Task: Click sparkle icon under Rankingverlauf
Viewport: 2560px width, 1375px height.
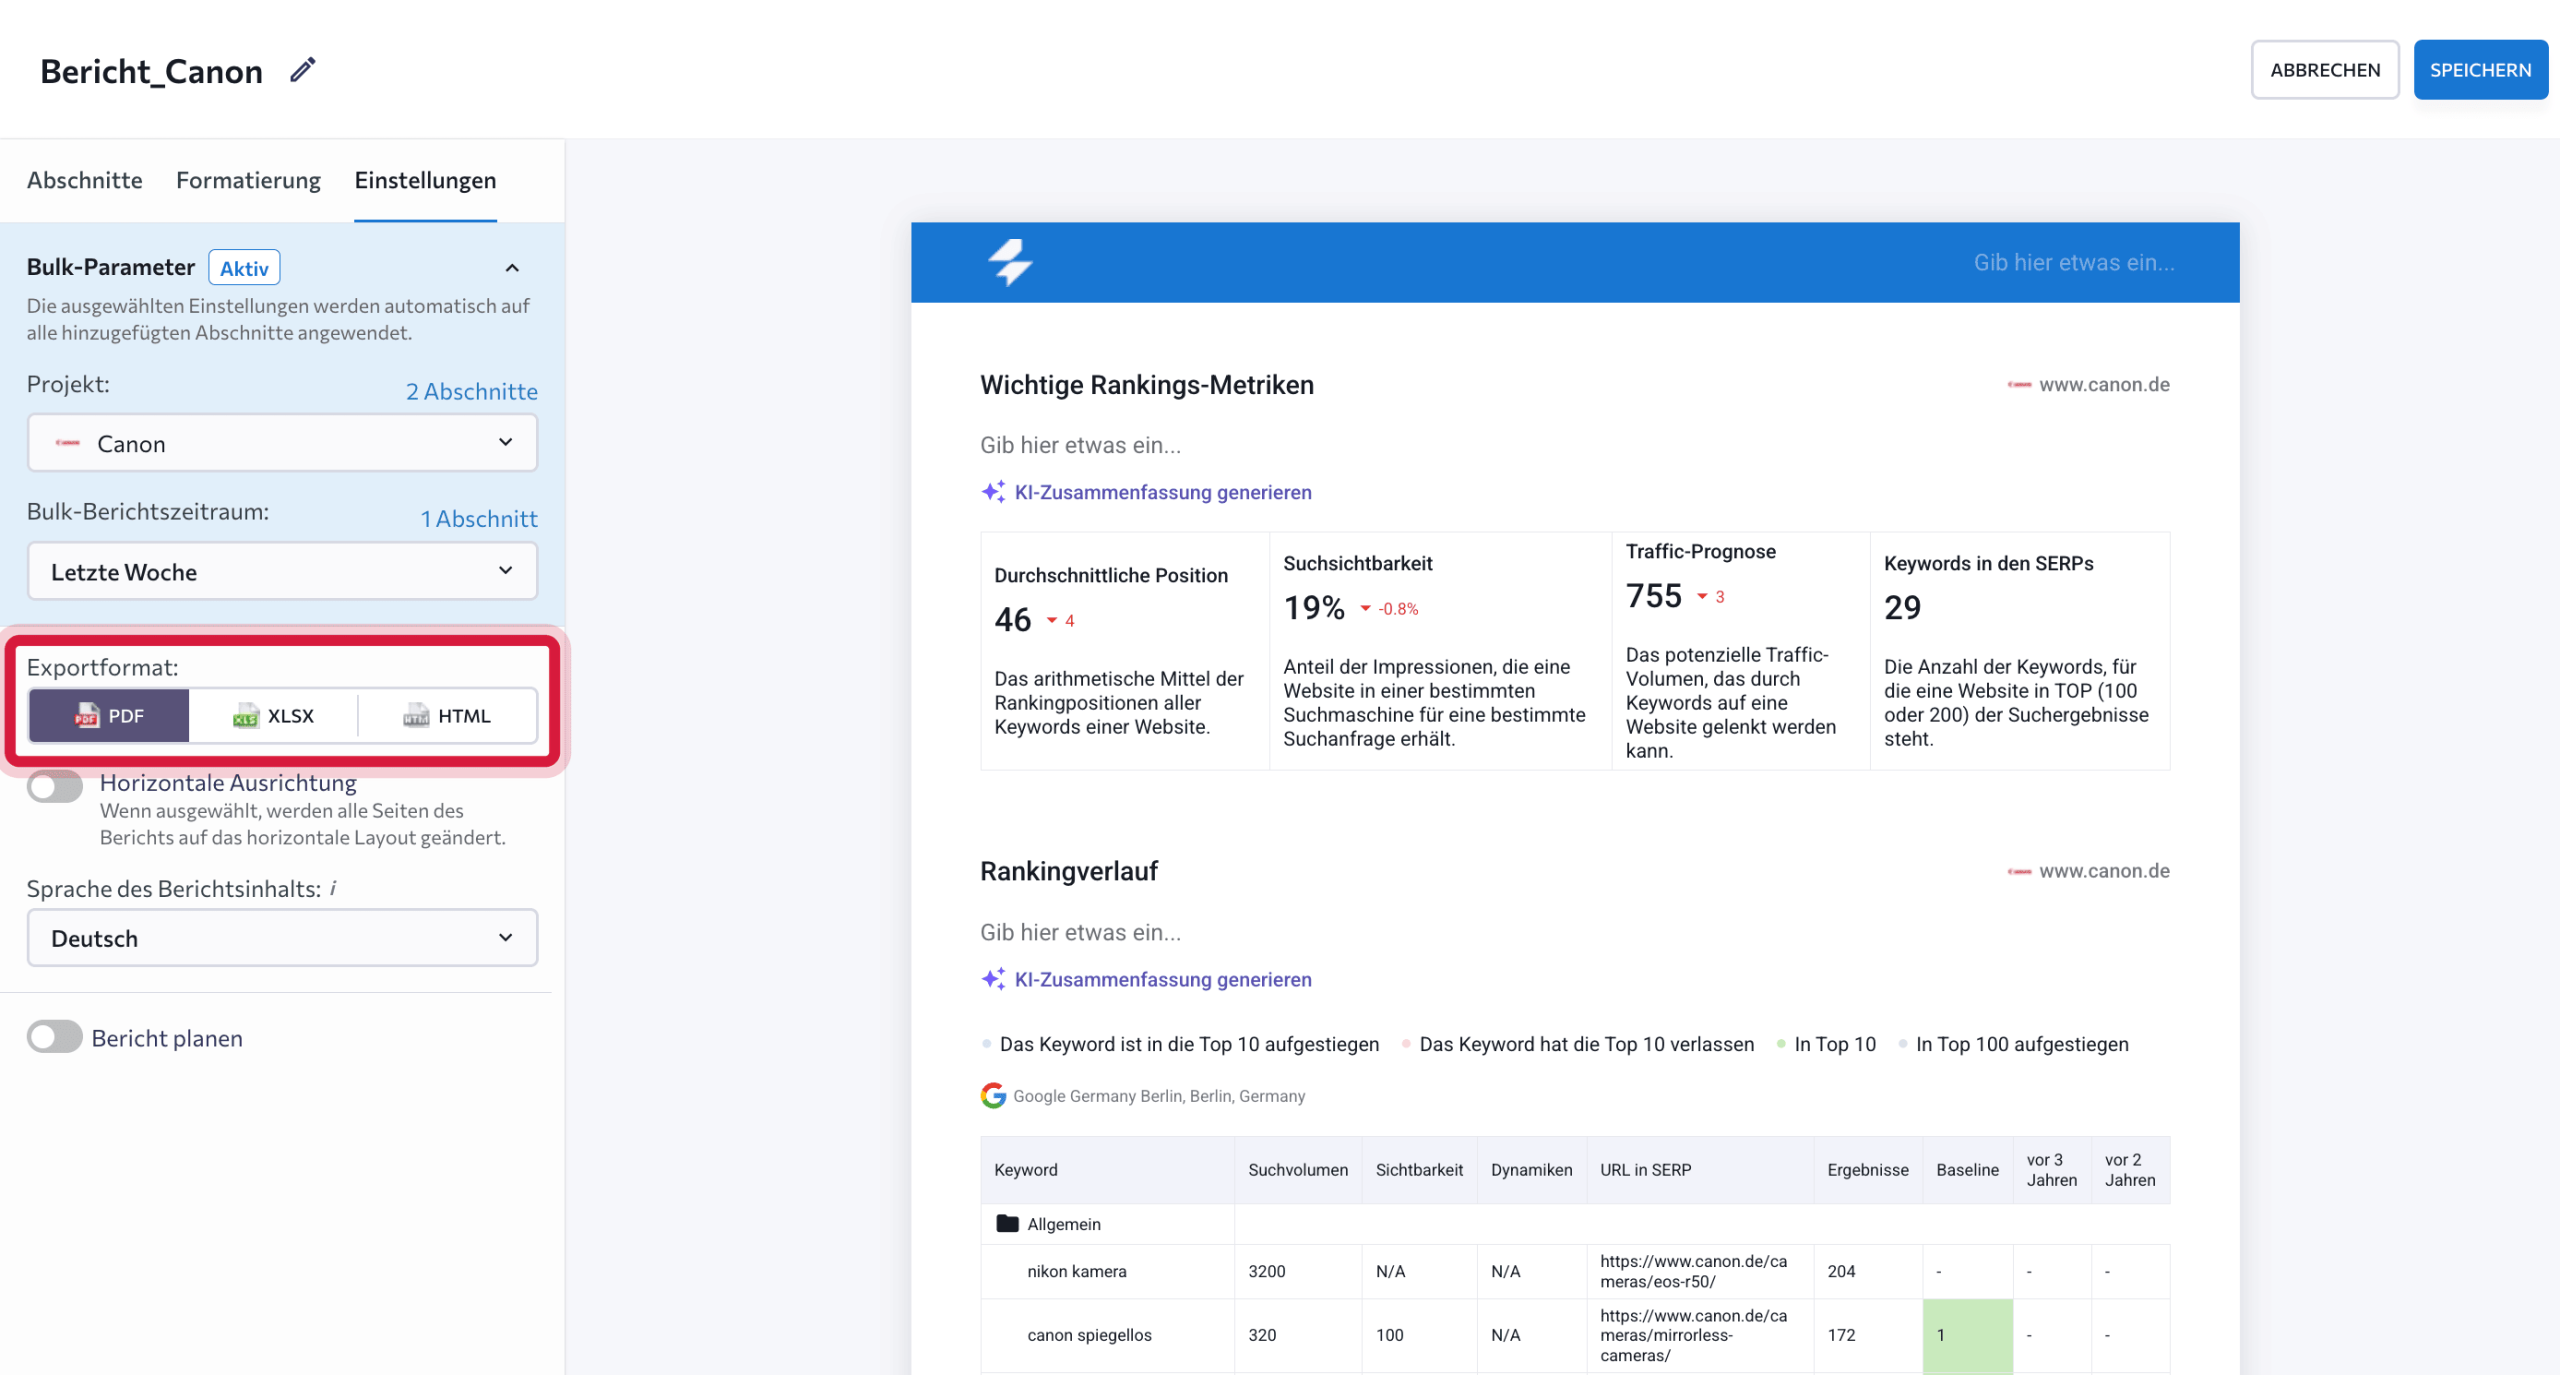Action: 993,979
